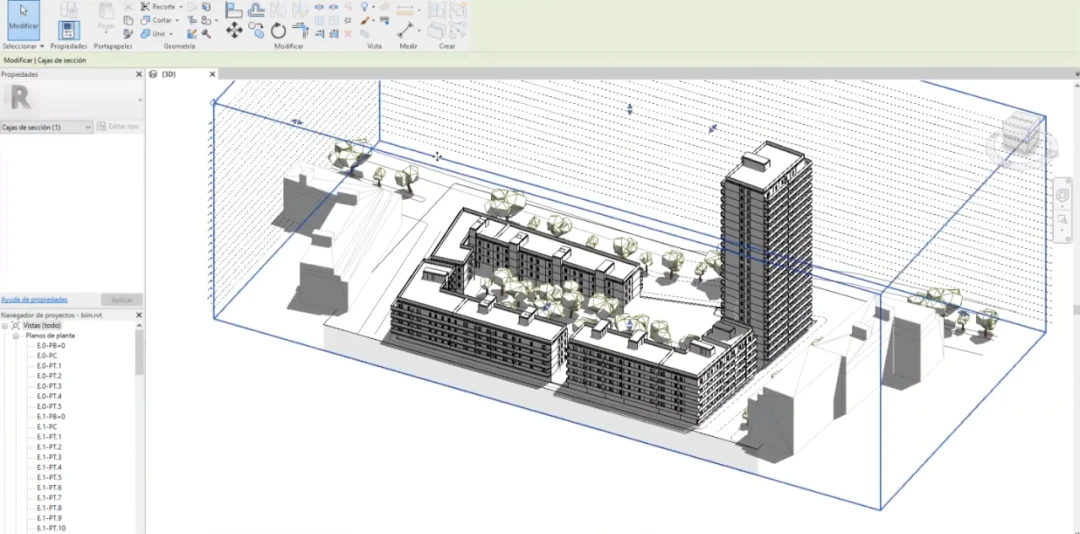Click the Unir join geometry icon
Screen dimensions: 1080x534
click(145, 33)
